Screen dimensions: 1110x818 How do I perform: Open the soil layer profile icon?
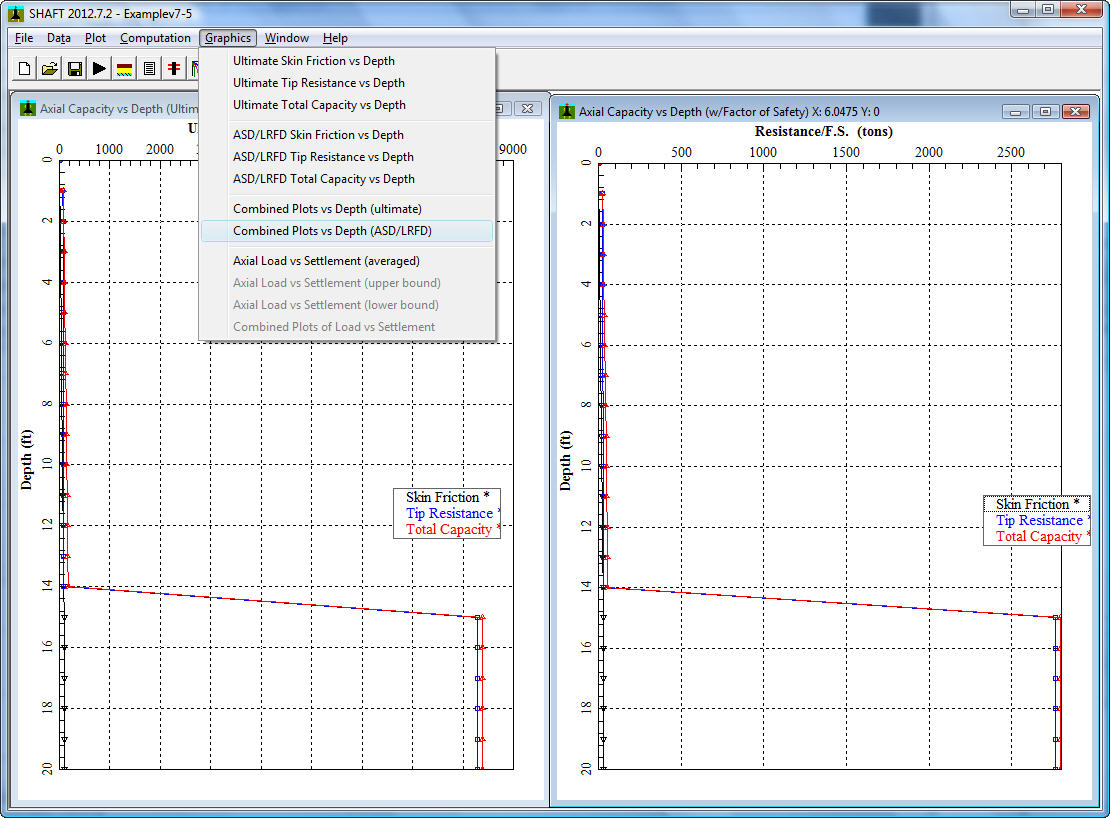(123, 68)
